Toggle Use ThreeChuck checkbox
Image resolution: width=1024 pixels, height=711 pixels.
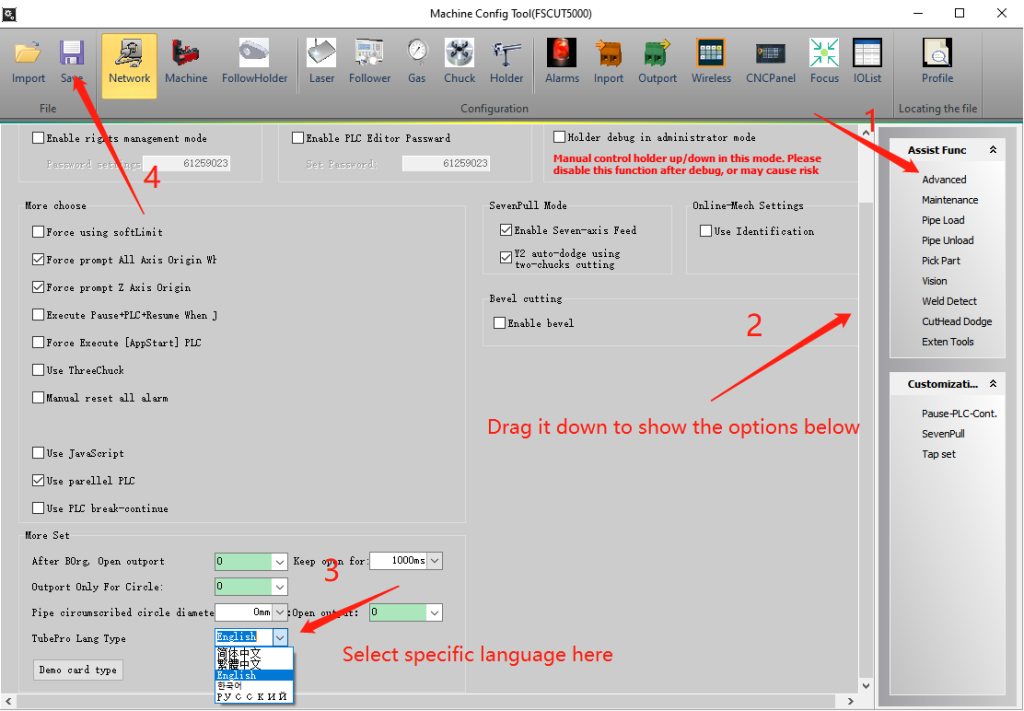tap(38, 370)
